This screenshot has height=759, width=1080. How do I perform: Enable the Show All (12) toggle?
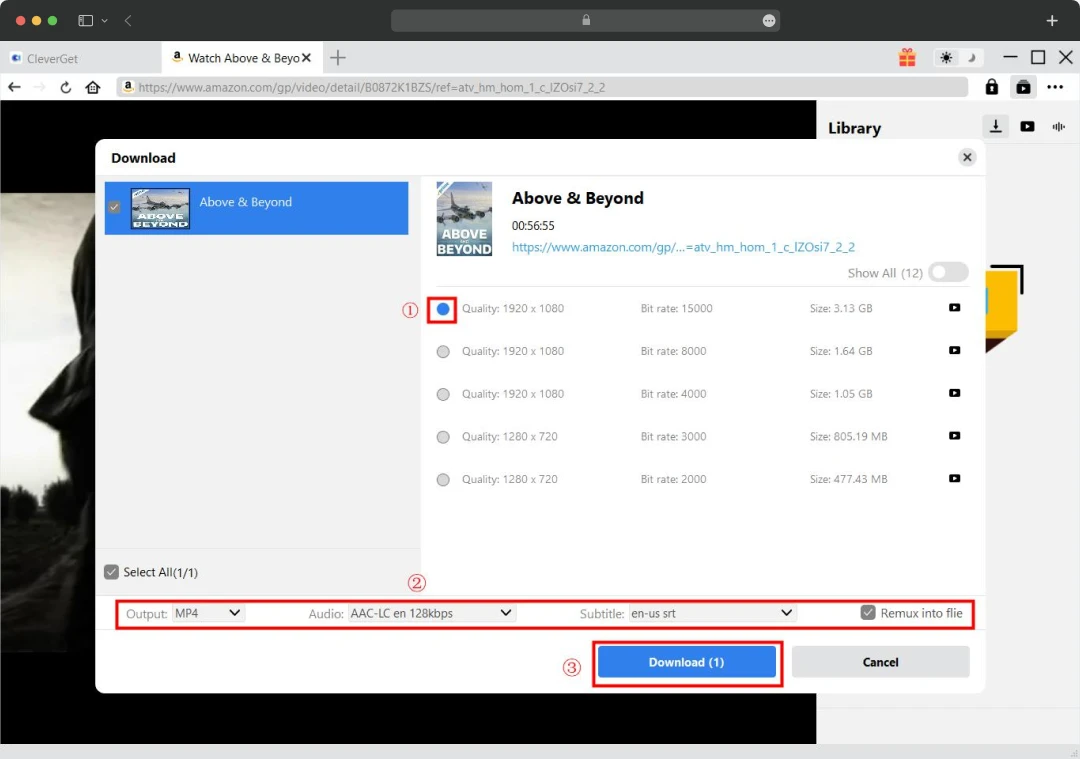click(948, 272)
